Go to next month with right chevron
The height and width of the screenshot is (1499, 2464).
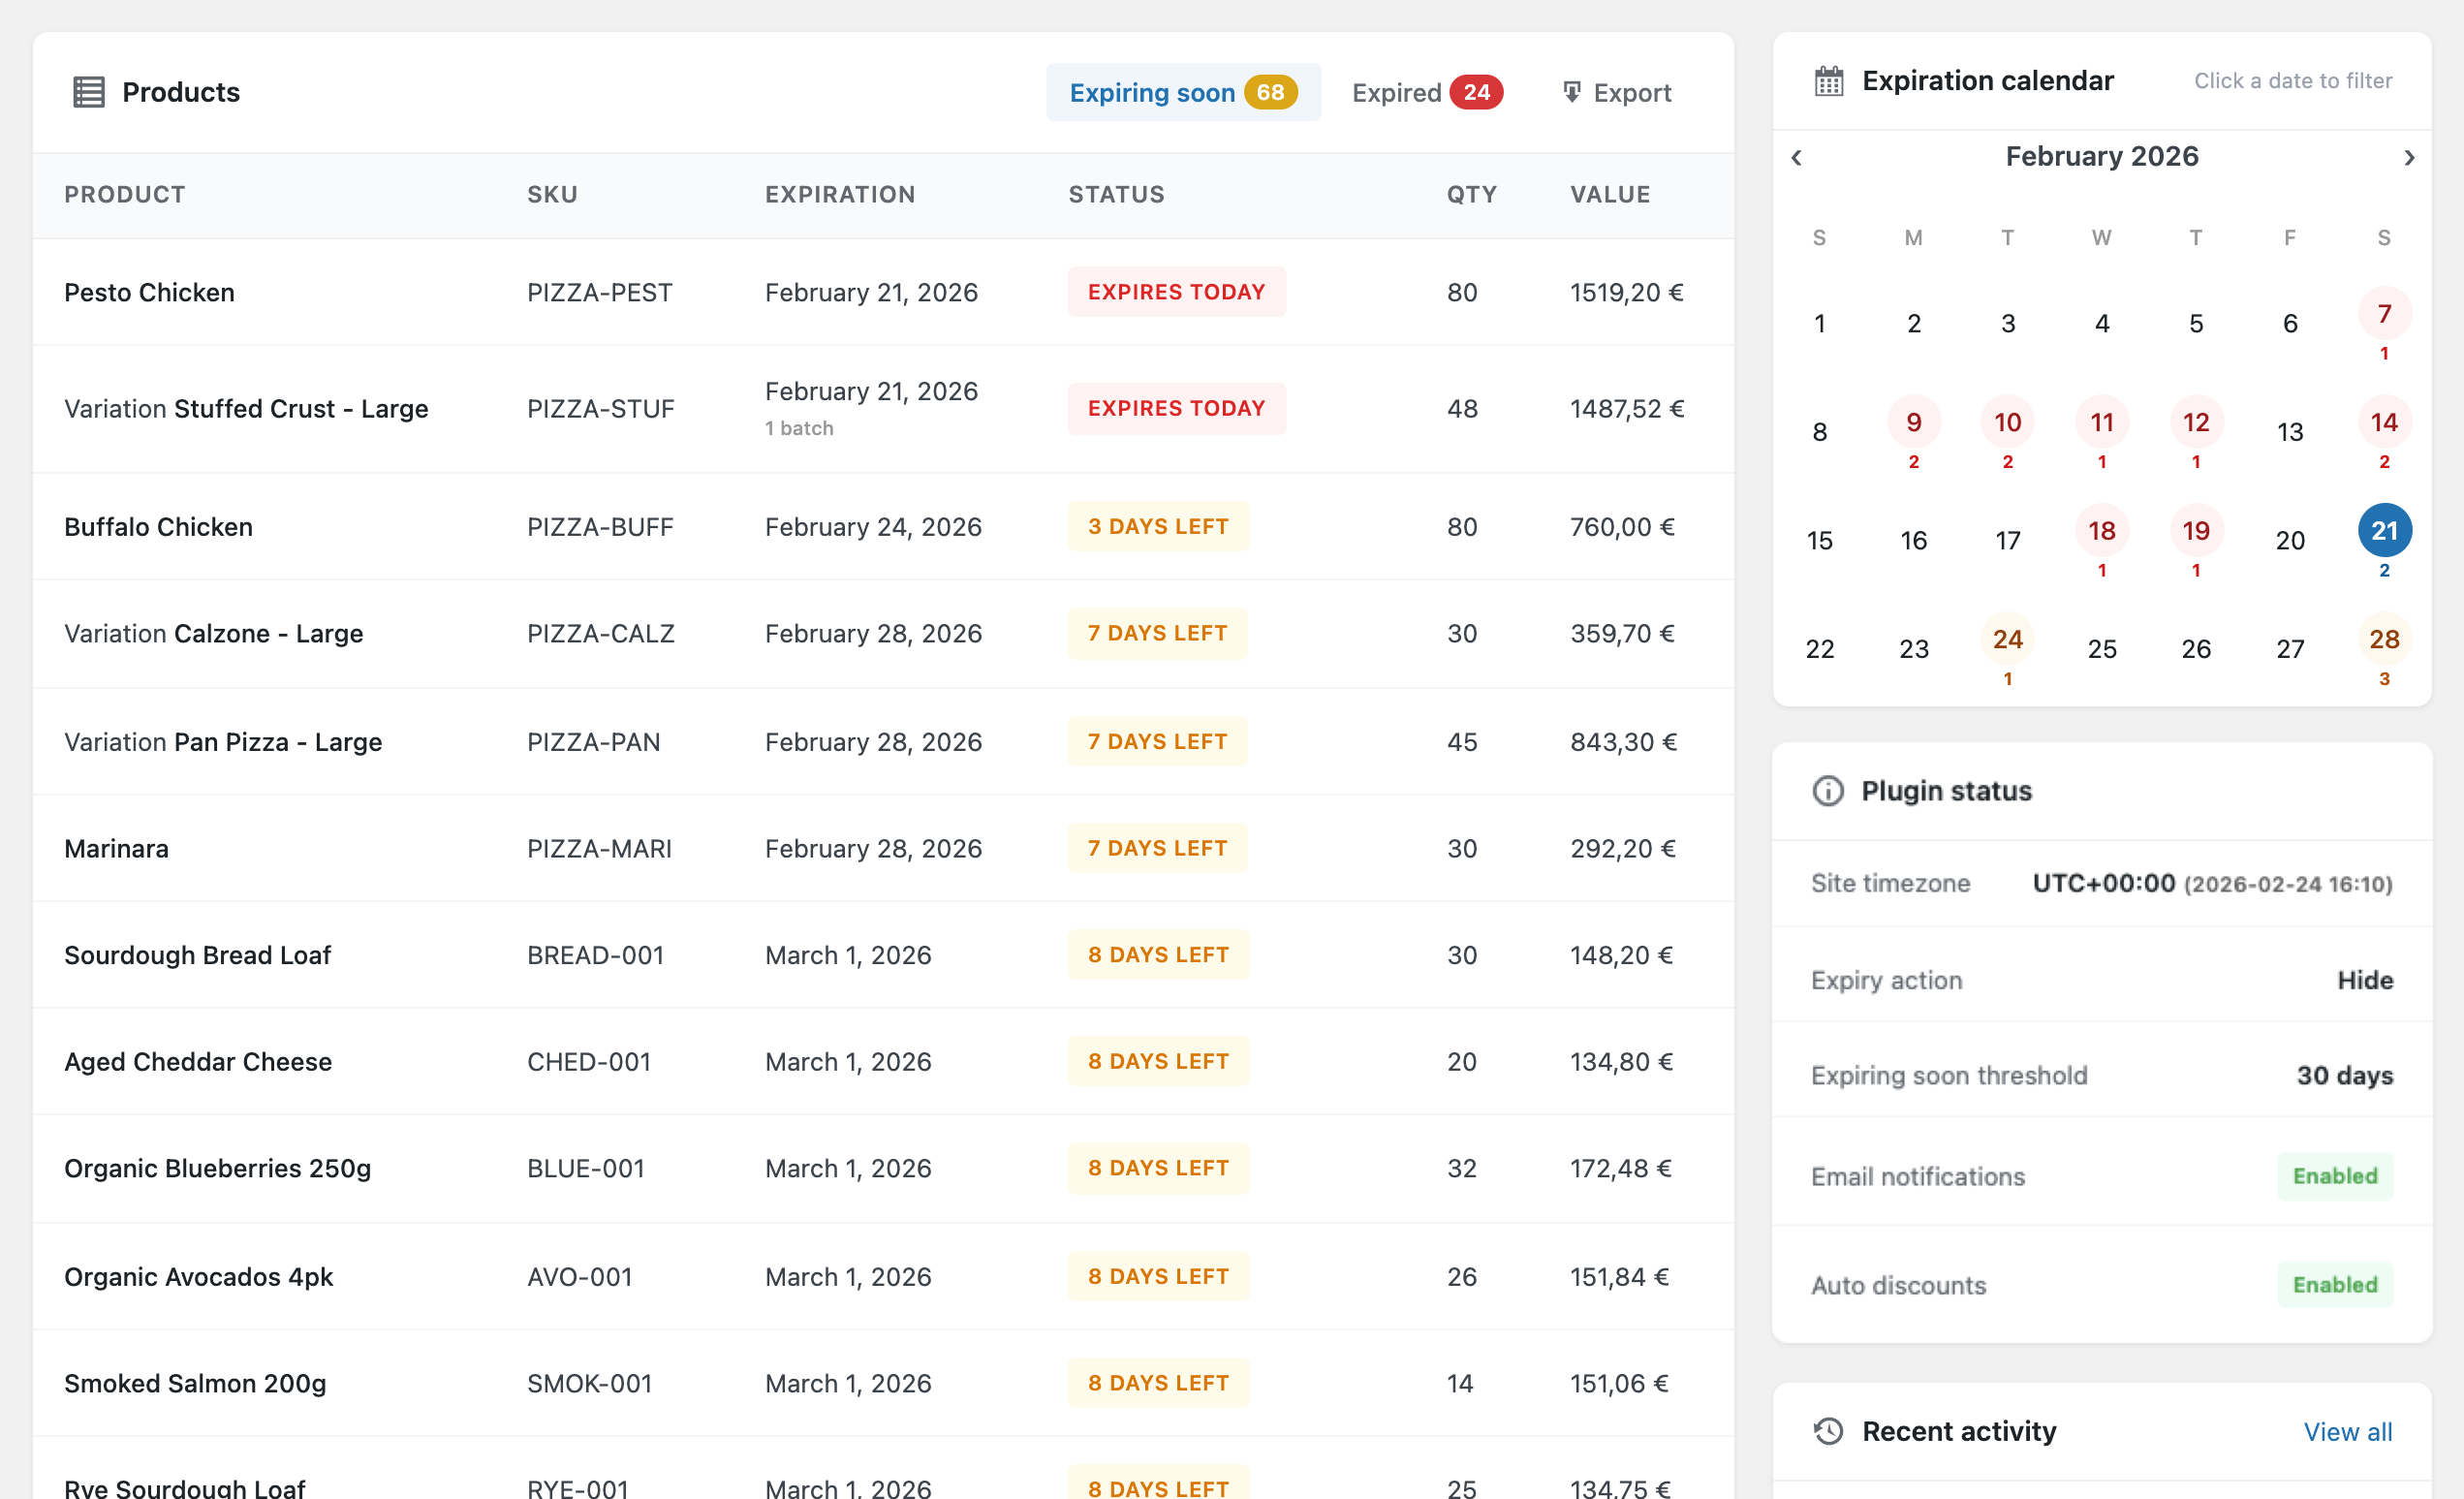(2409, 157)
